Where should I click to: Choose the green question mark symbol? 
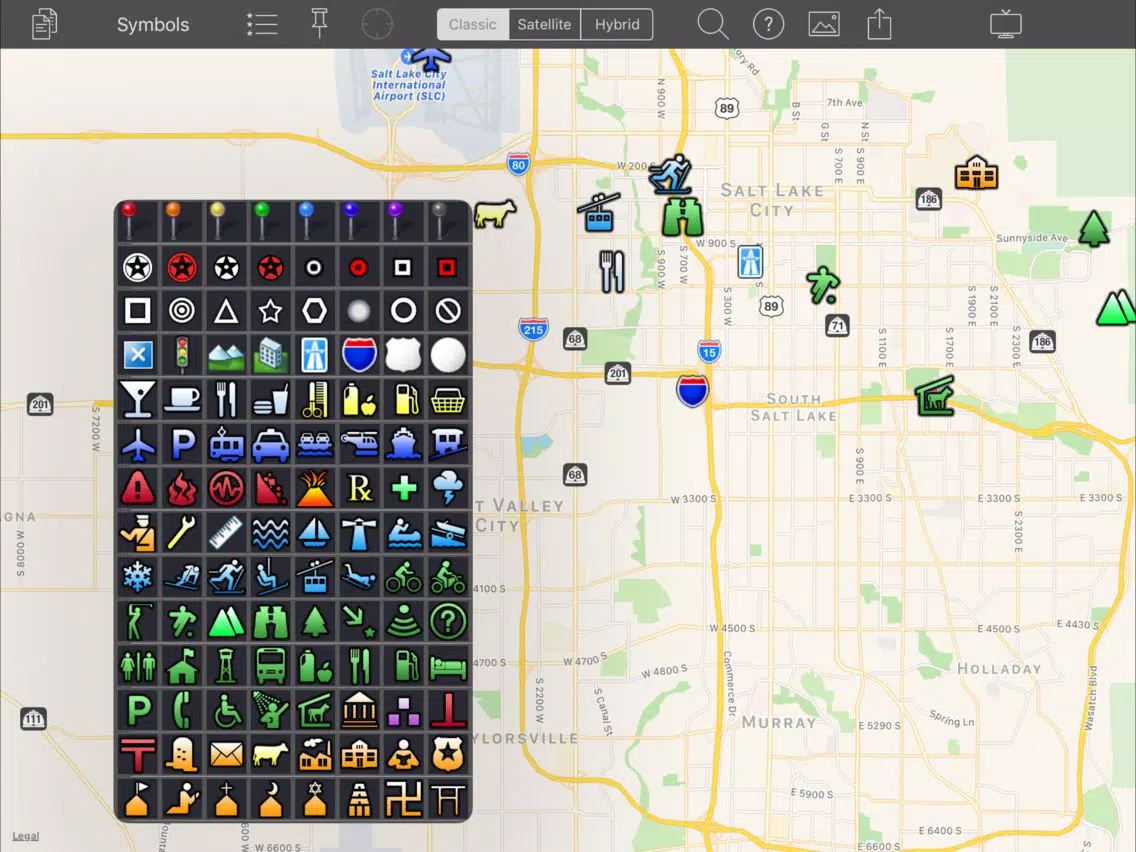point(448,621)
